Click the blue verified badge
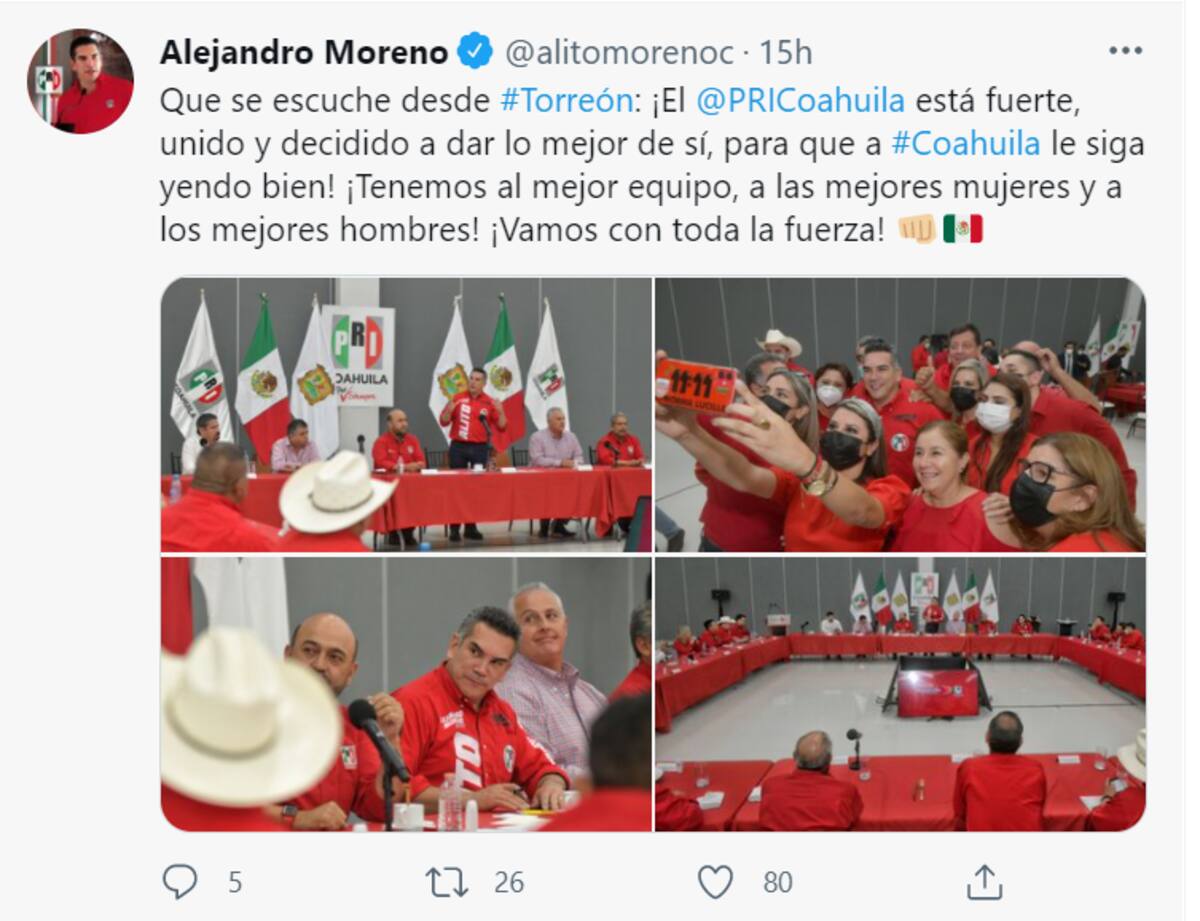This screenshot has width=1200, height=921. [x=475, y=51]
